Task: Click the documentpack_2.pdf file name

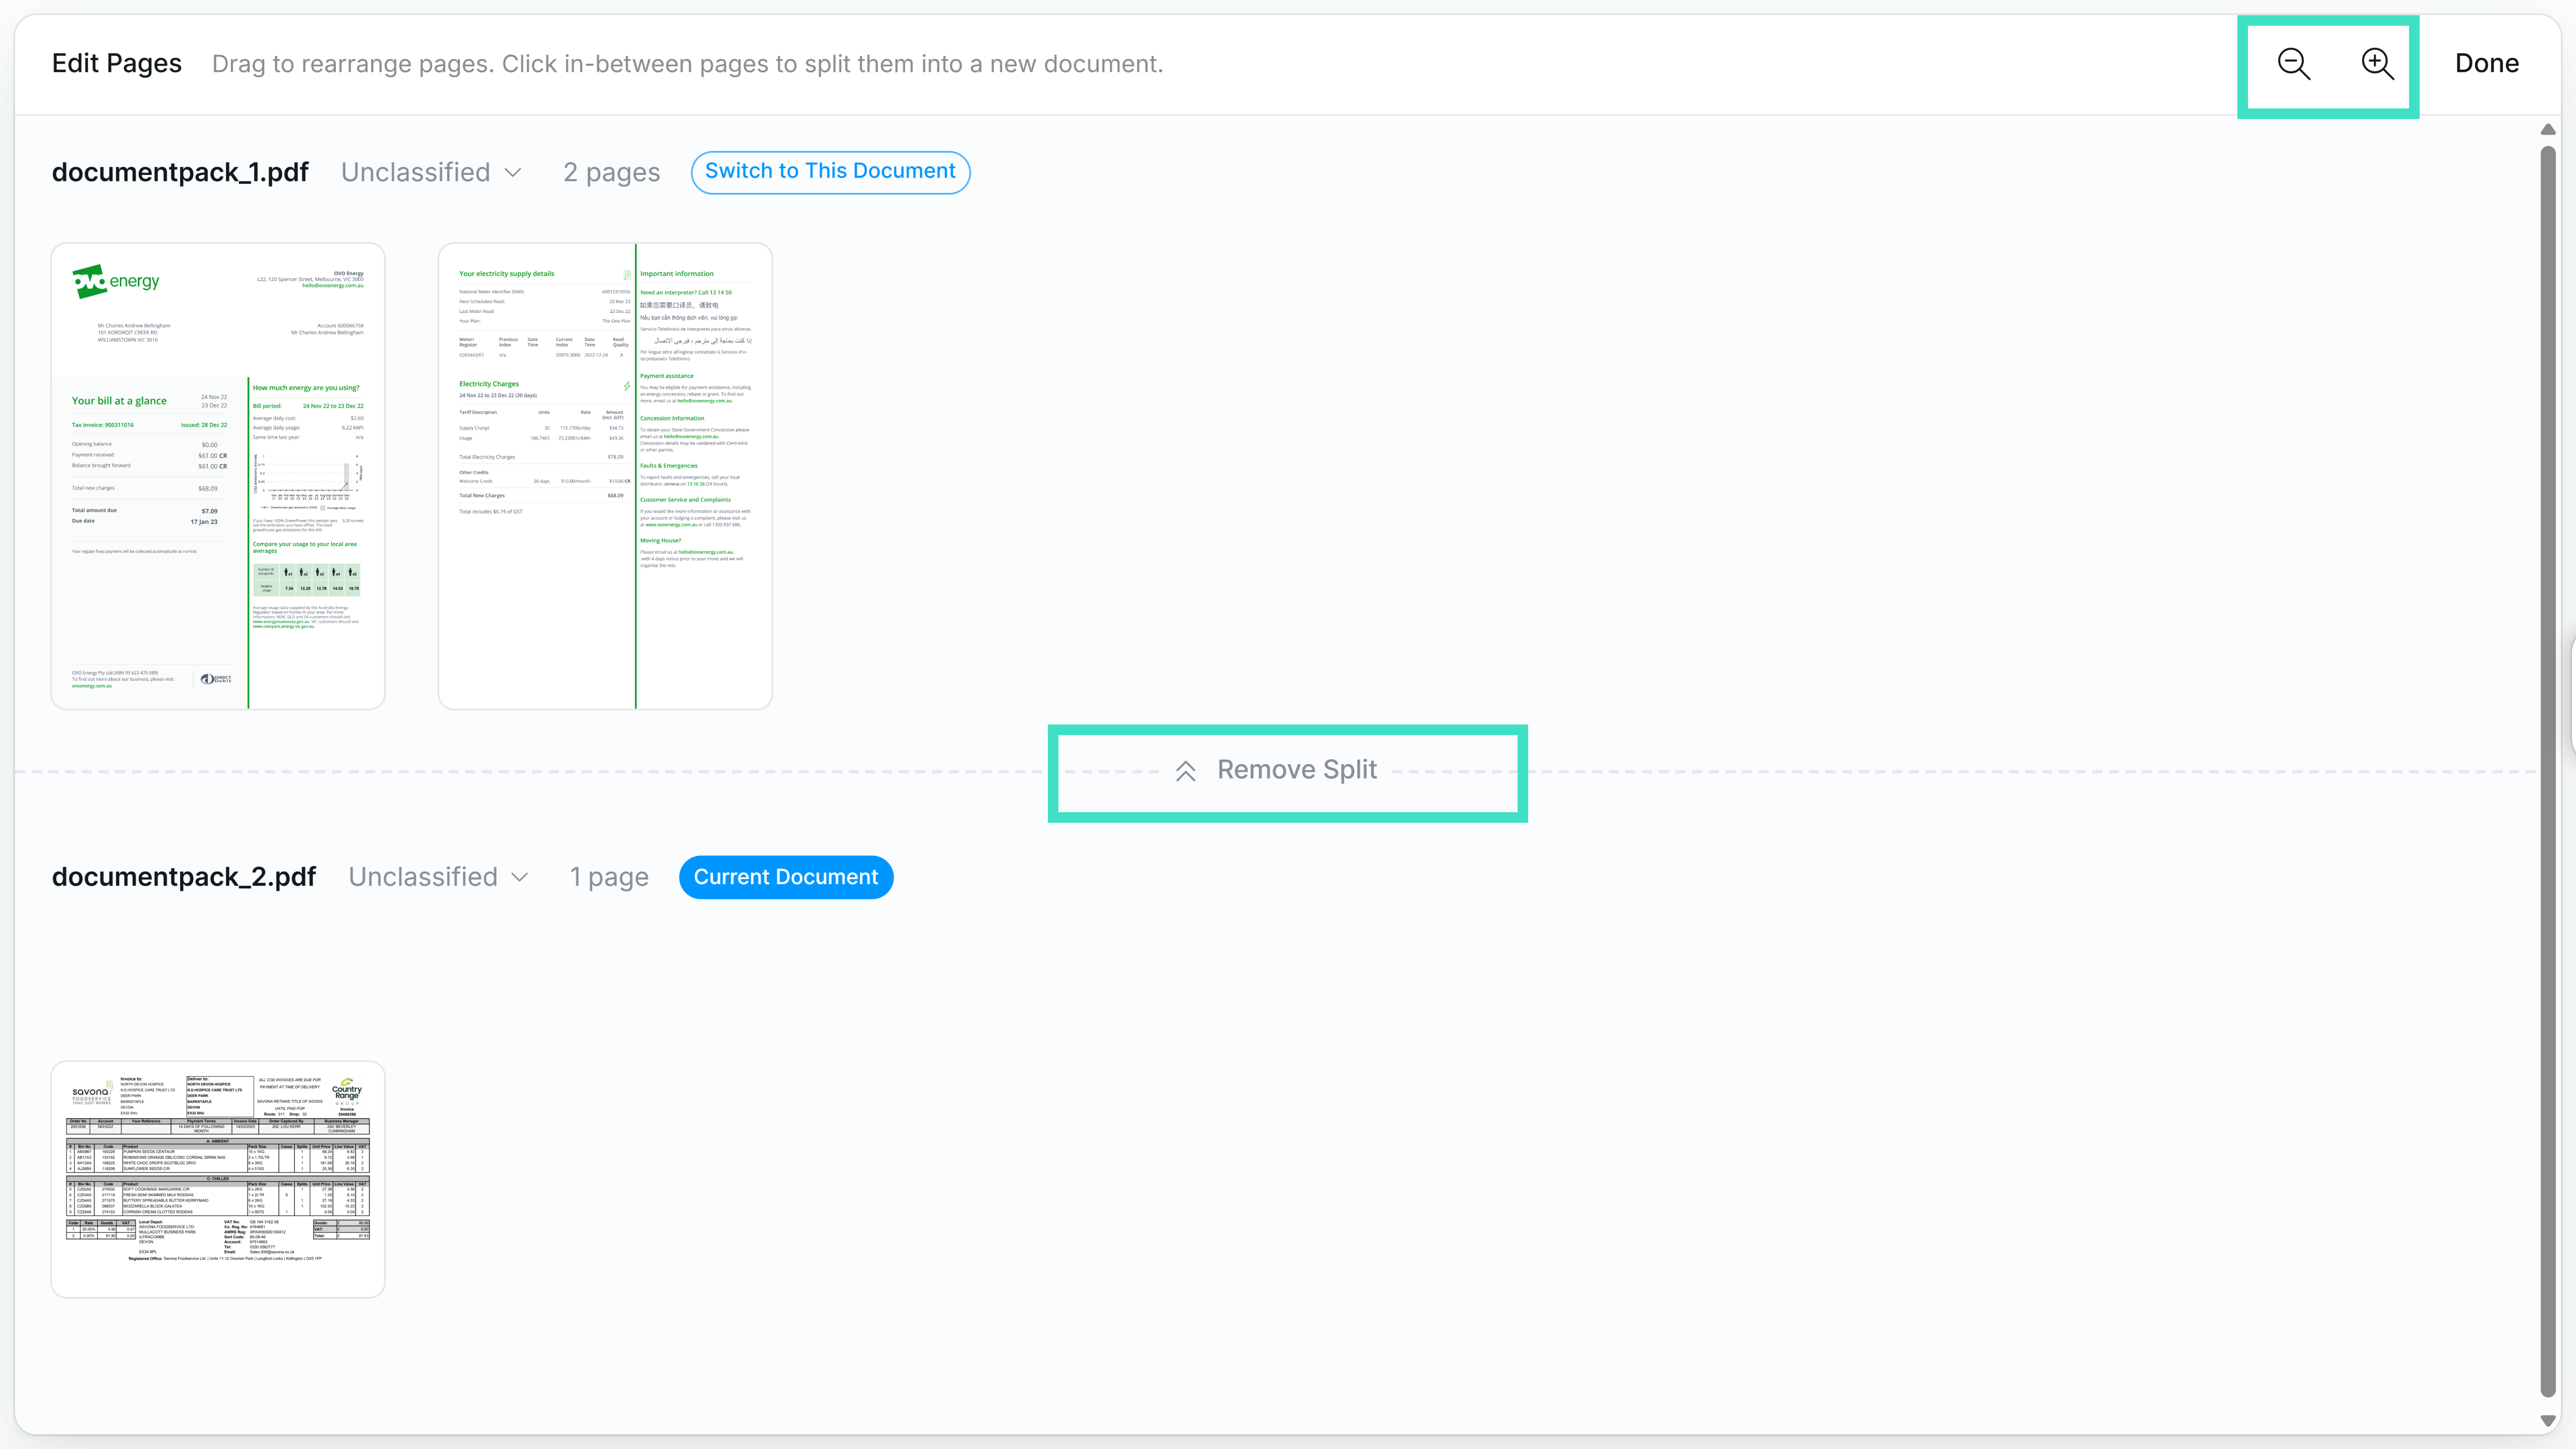Action: pos(184,877)
